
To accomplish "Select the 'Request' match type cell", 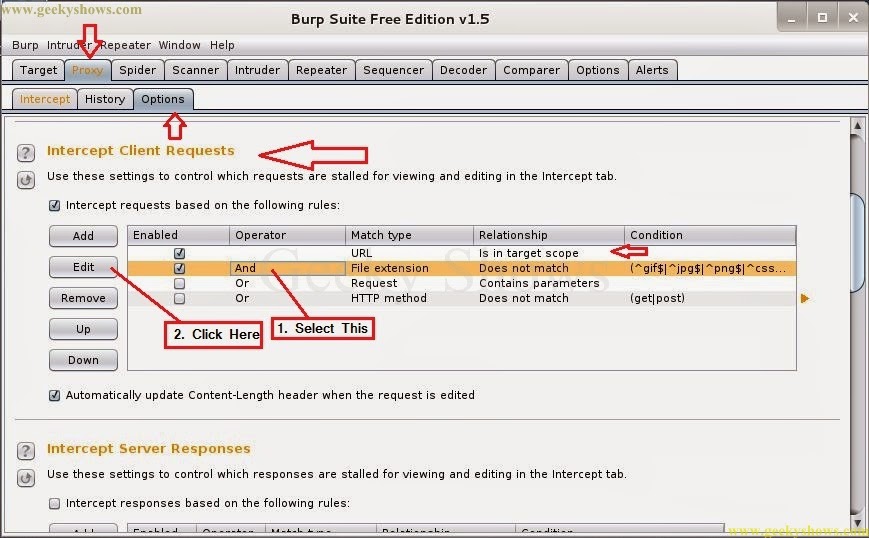I will pos(410,283).
